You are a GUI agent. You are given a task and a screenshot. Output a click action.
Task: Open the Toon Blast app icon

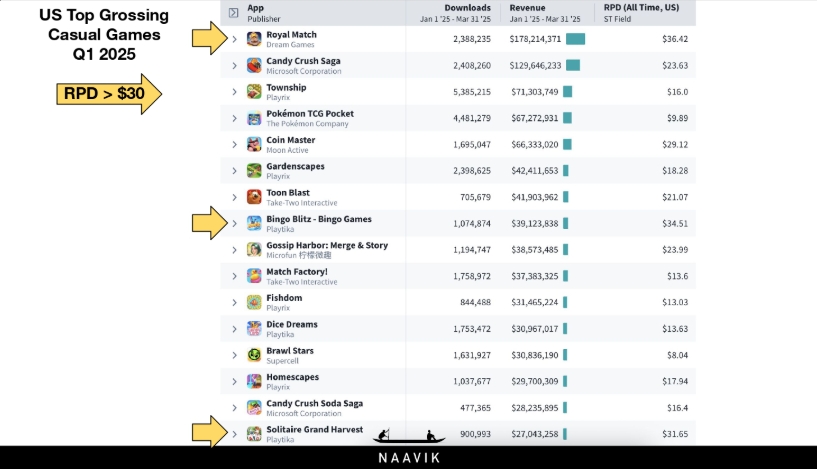point(254,197)
